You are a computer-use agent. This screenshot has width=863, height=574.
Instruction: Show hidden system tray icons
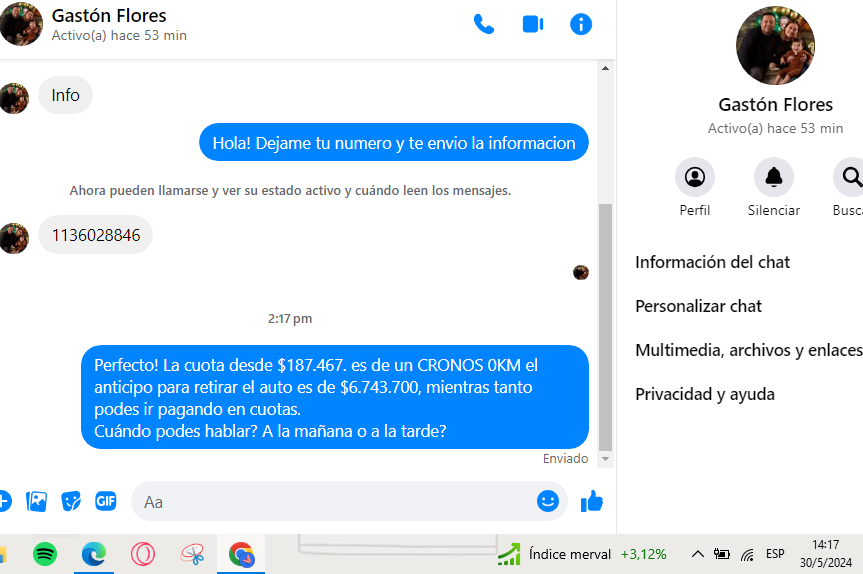pyautogui.click(x=697, y=554)
